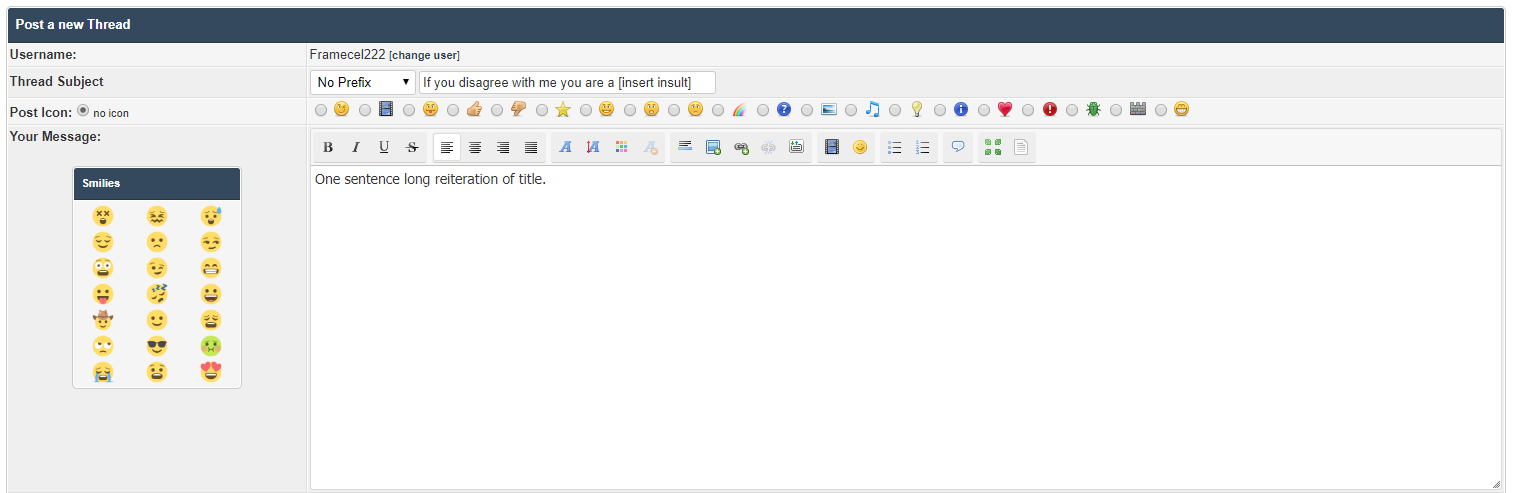1515x493 pixels.
Task: Select the 'no icon' post icon radio
Action: point(83,111)
